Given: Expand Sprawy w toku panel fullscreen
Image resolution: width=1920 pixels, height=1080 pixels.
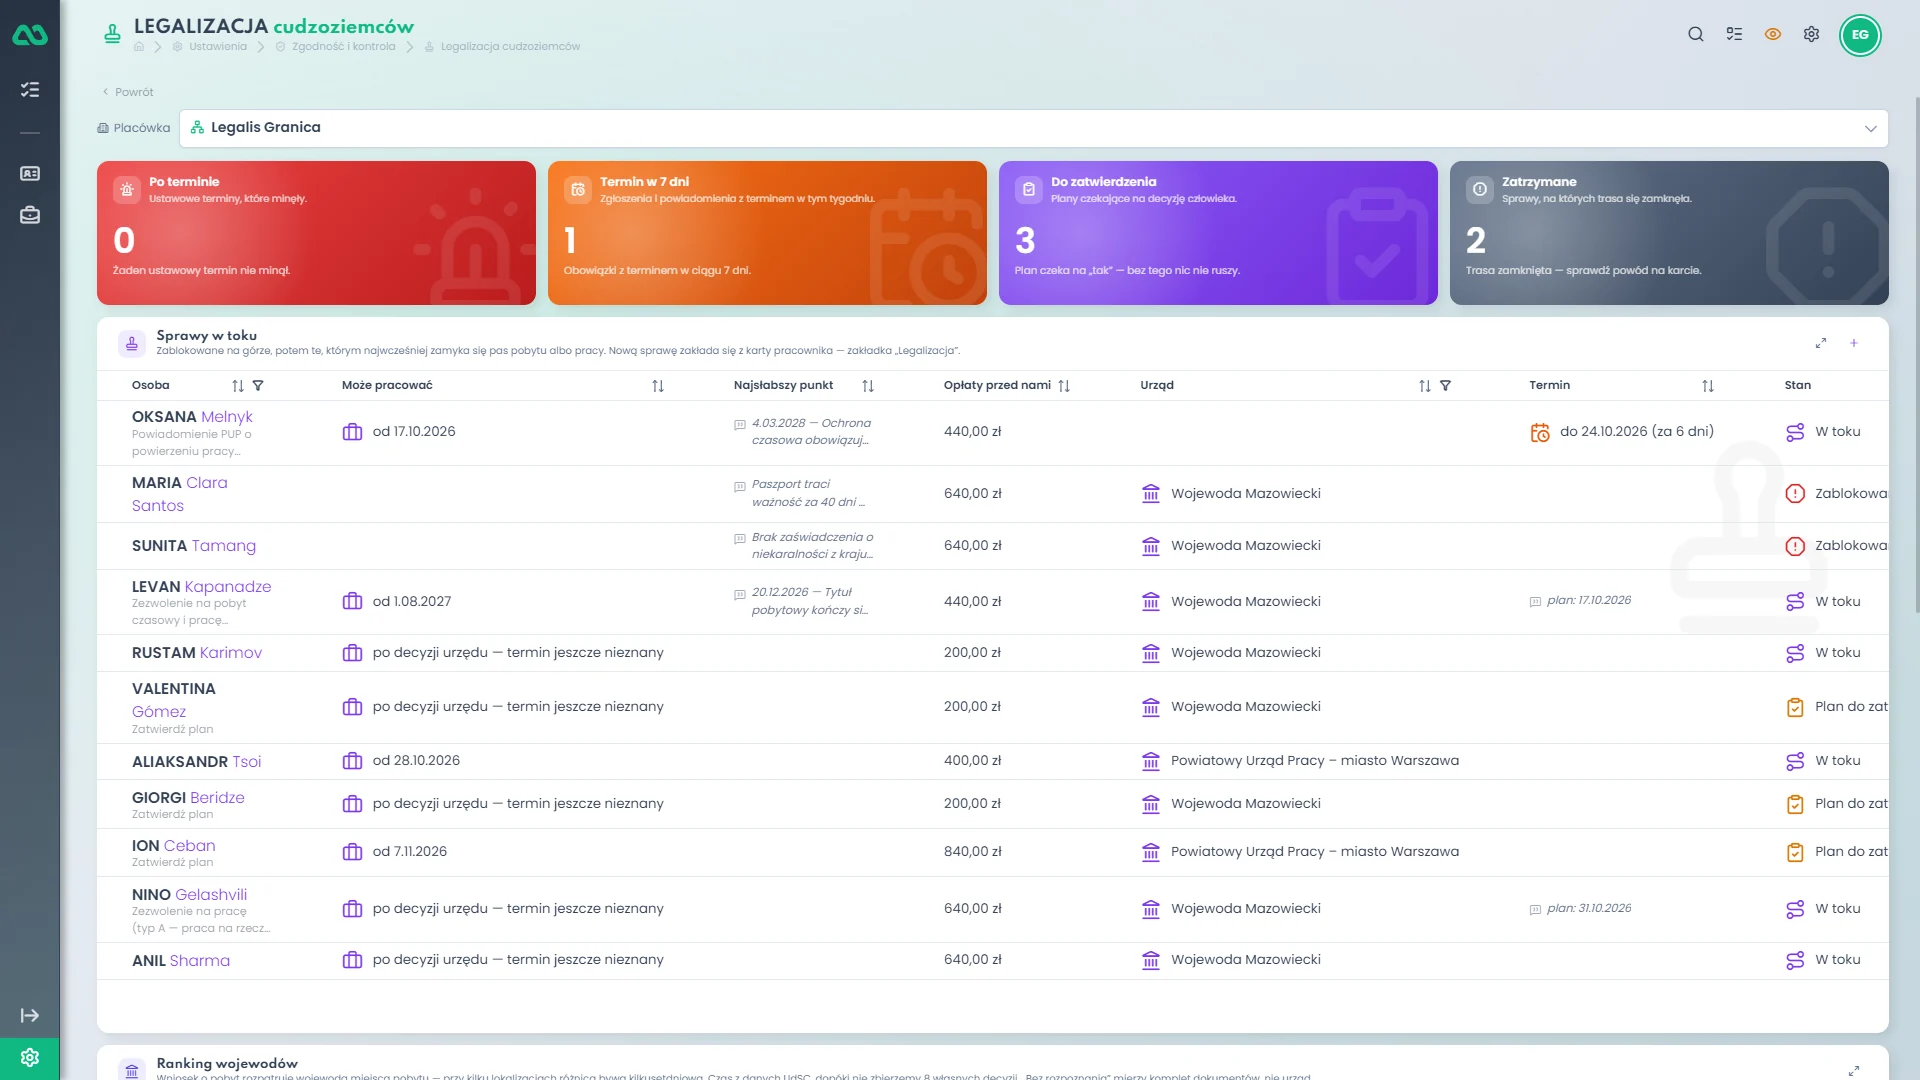Looking at the screenshot, I should (1821, 343).
